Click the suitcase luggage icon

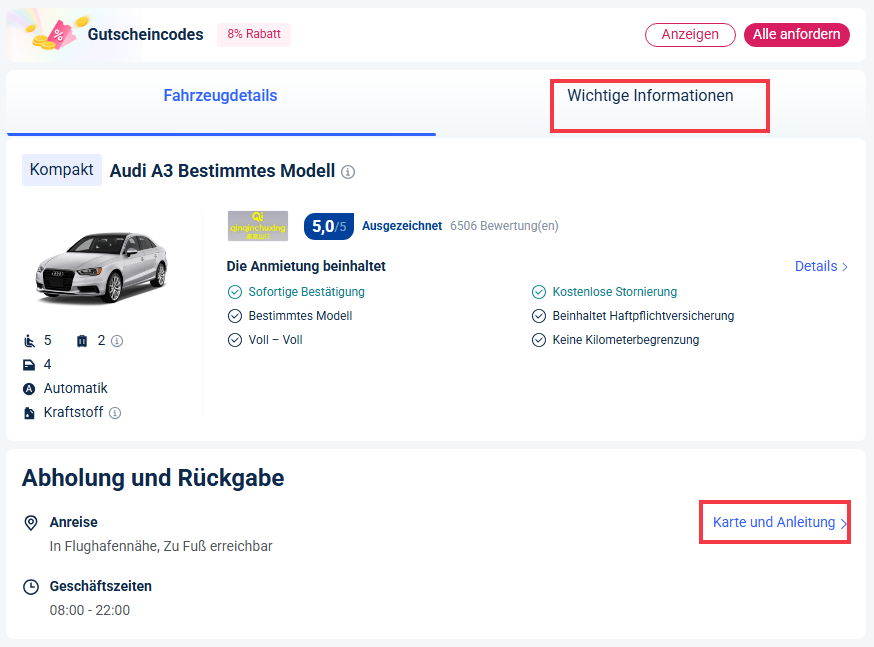[x=82, y=340]
